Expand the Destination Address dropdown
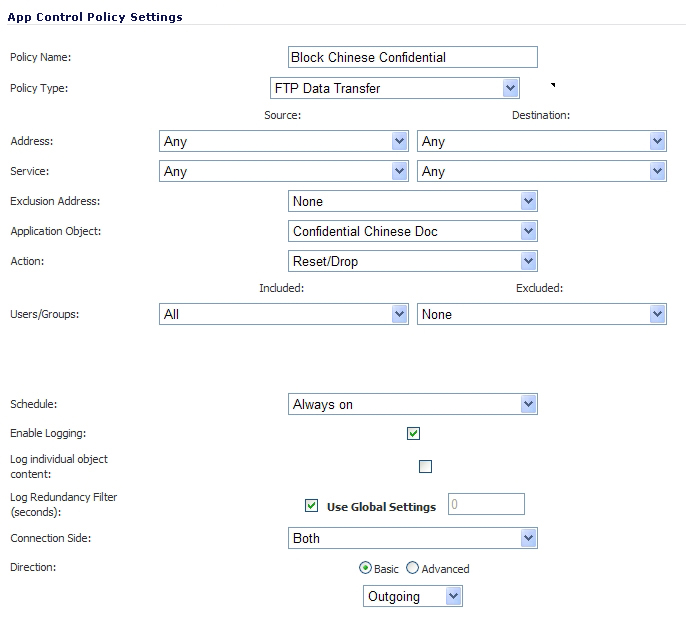Image resolution: width=686 pixels, height=624 pixels. (542, 141)
